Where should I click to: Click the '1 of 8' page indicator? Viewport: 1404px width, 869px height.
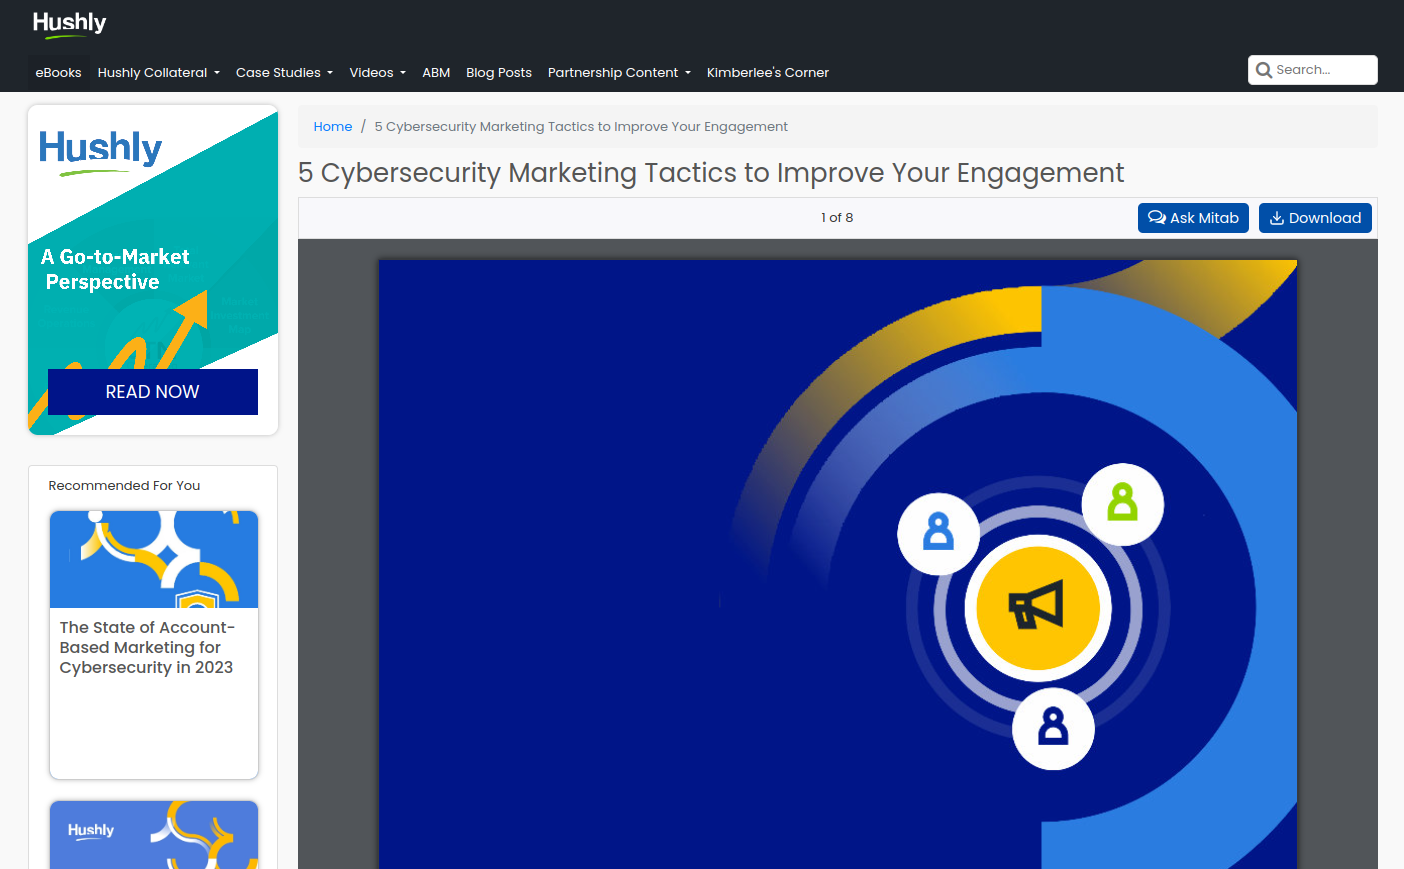tap(837, 218)
